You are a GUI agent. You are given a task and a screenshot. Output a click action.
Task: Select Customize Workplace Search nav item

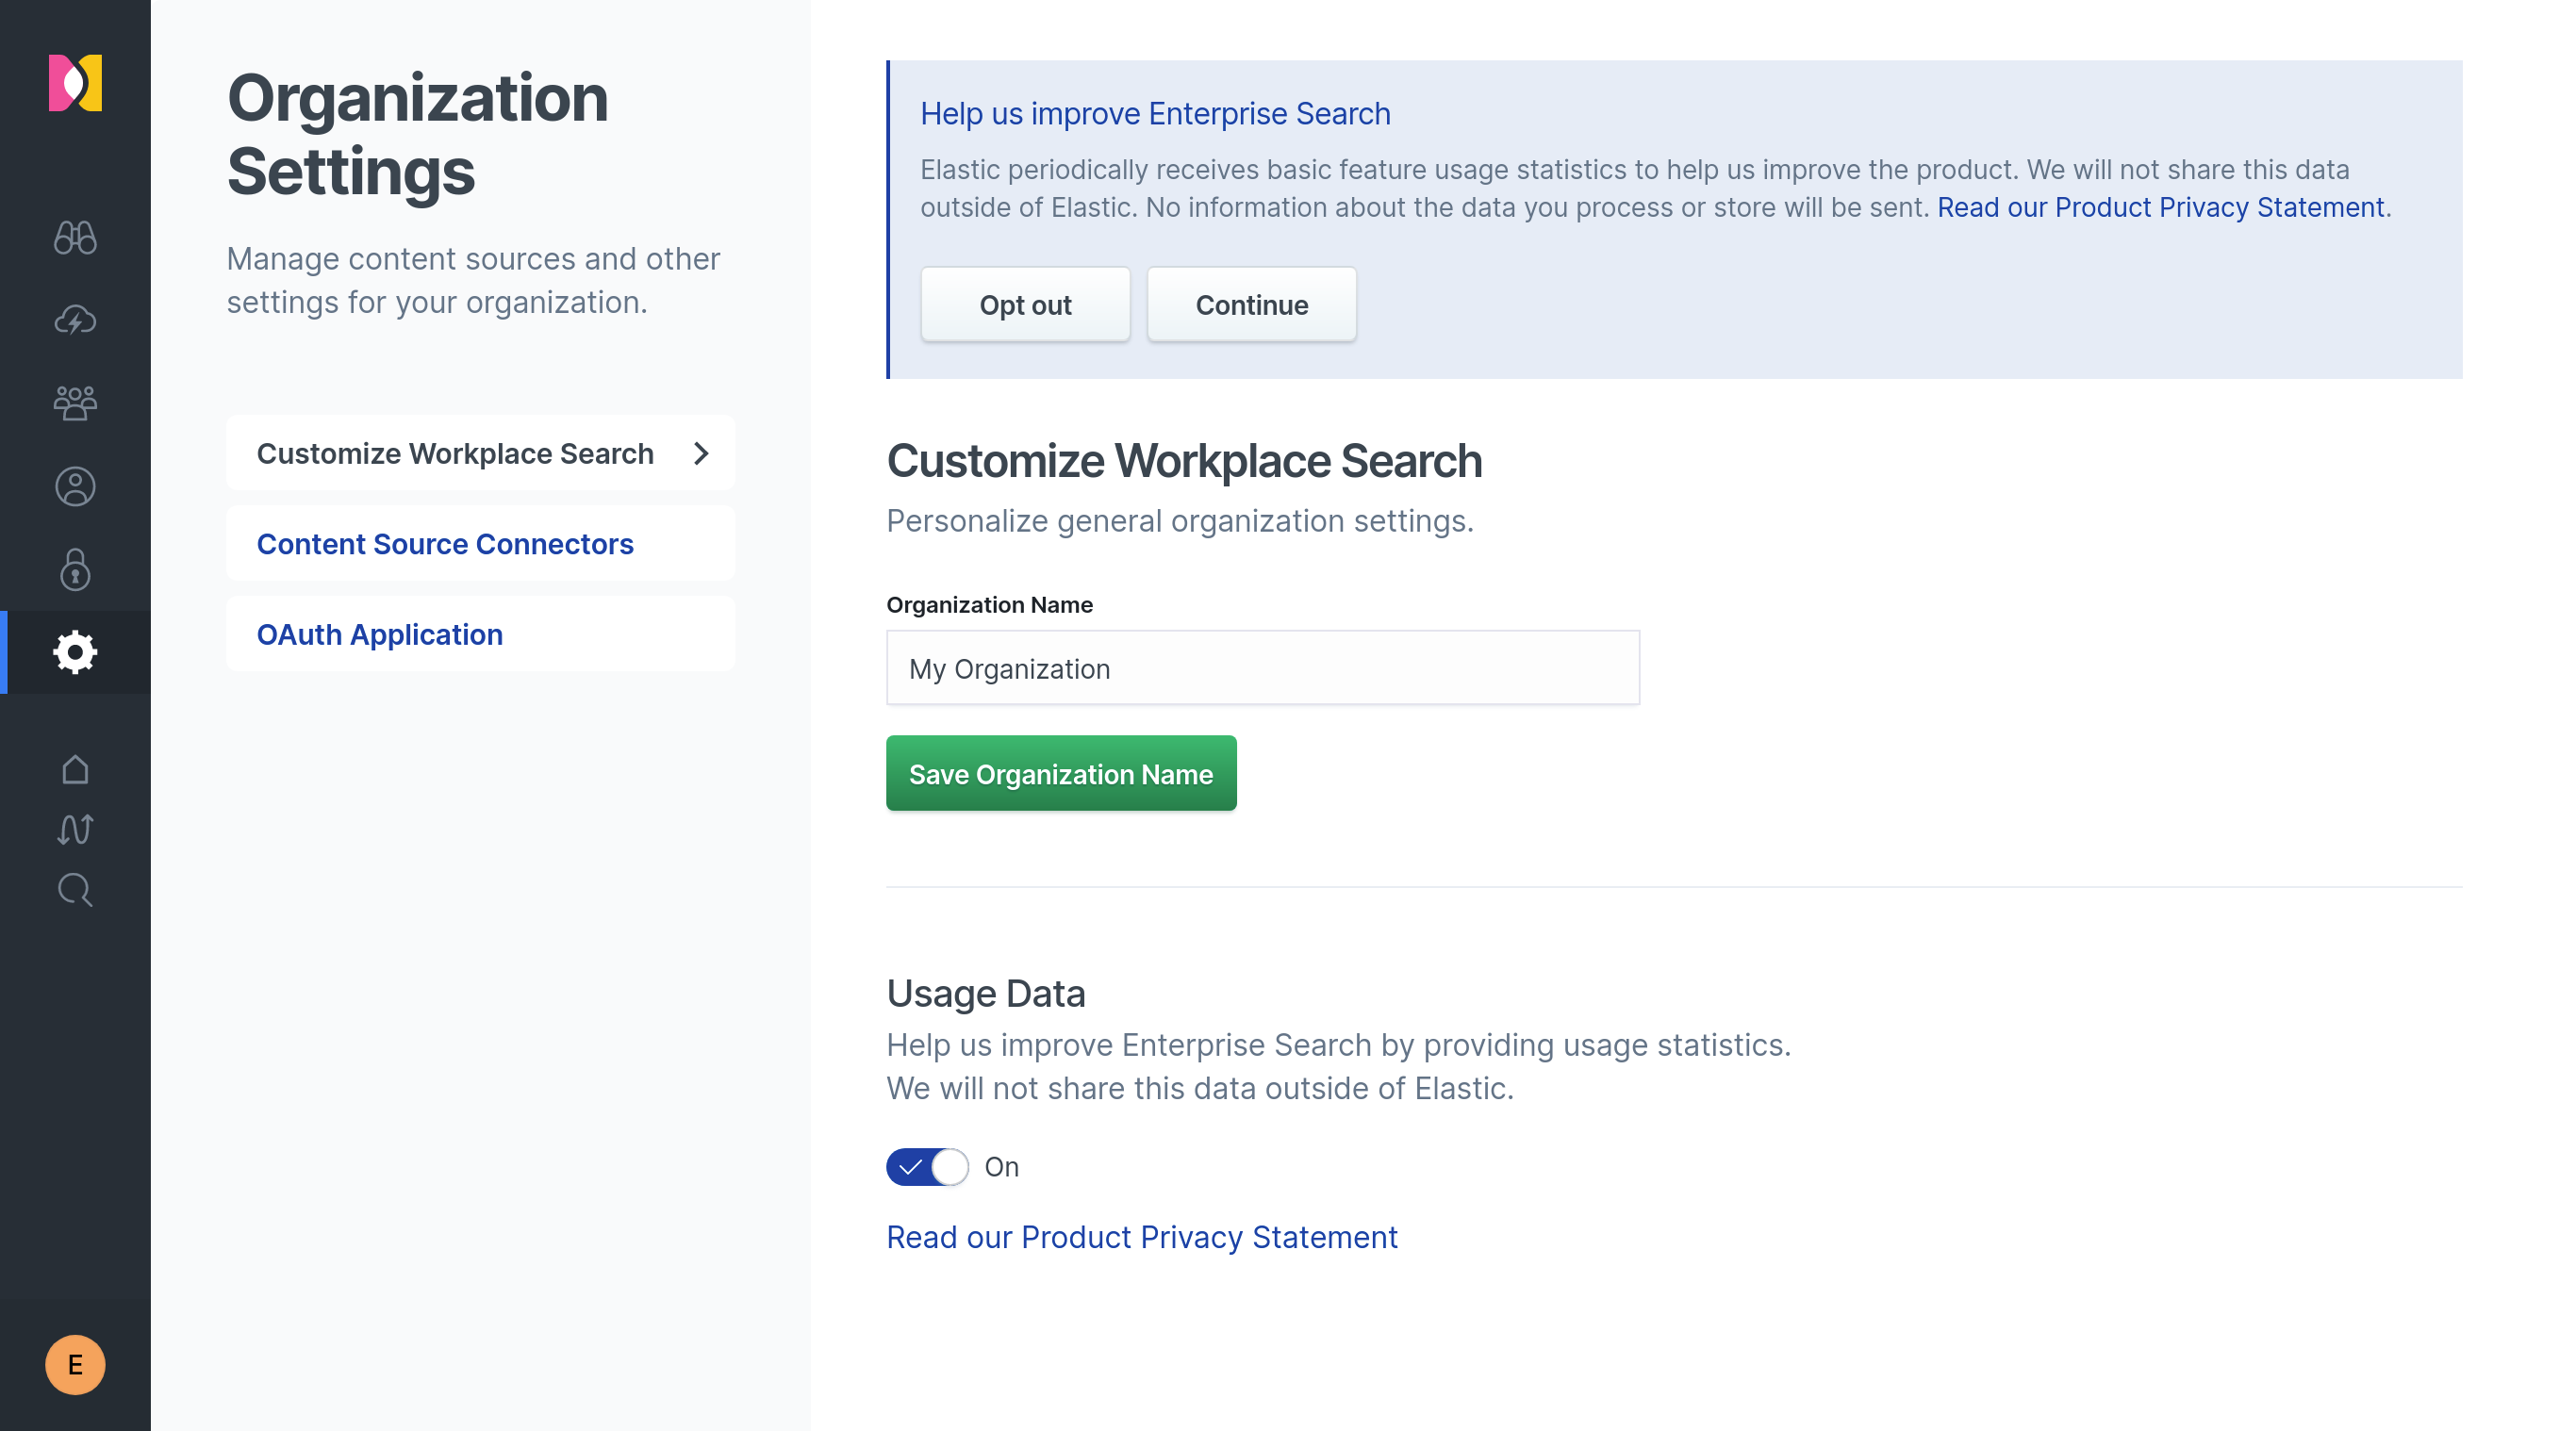pos(480,454)
